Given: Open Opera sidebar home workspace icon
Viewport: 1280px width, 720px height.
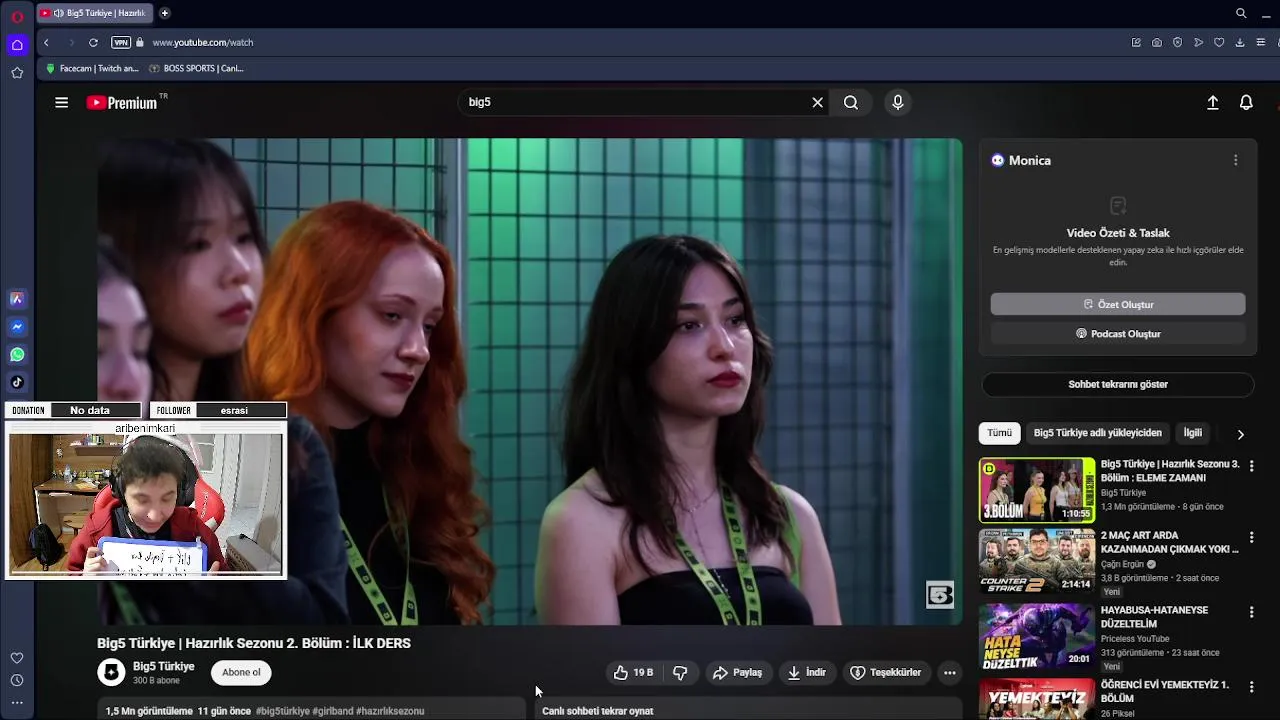Looking at the screenshot, I should [17, 45].
